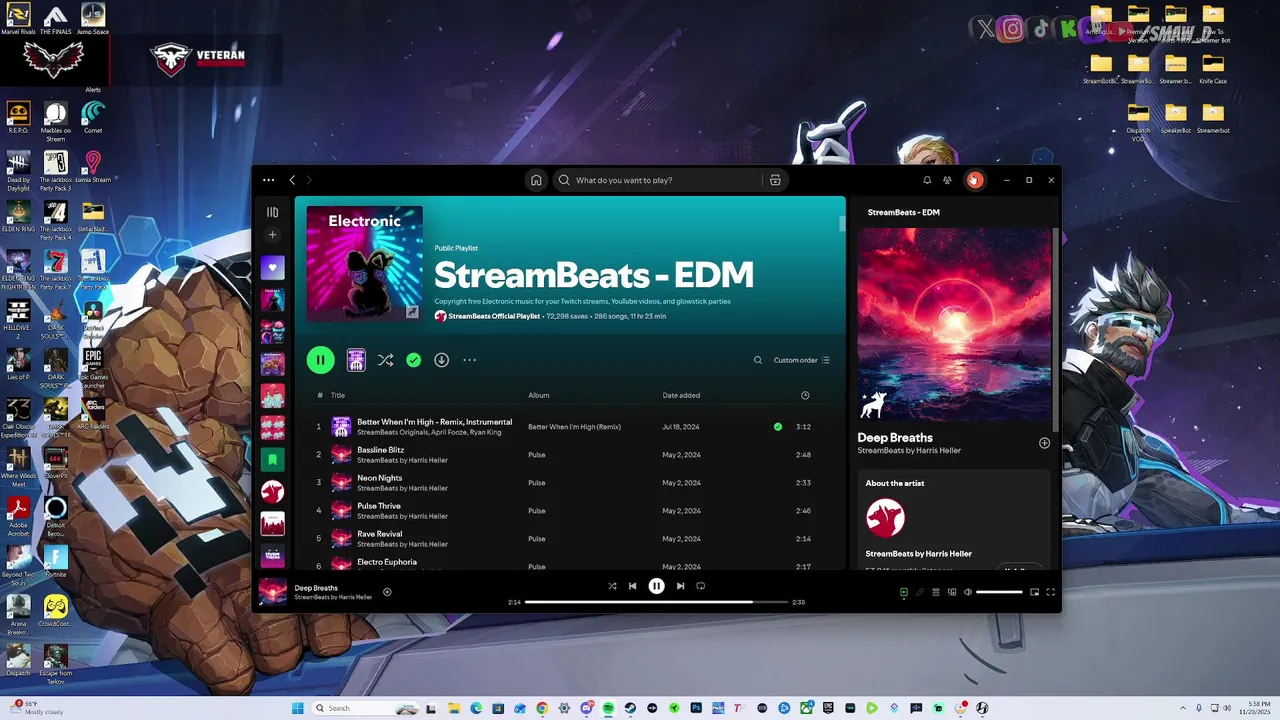Open album link Better When I'm High (Remix)
1280x720 pixels.
pos(574,427)
